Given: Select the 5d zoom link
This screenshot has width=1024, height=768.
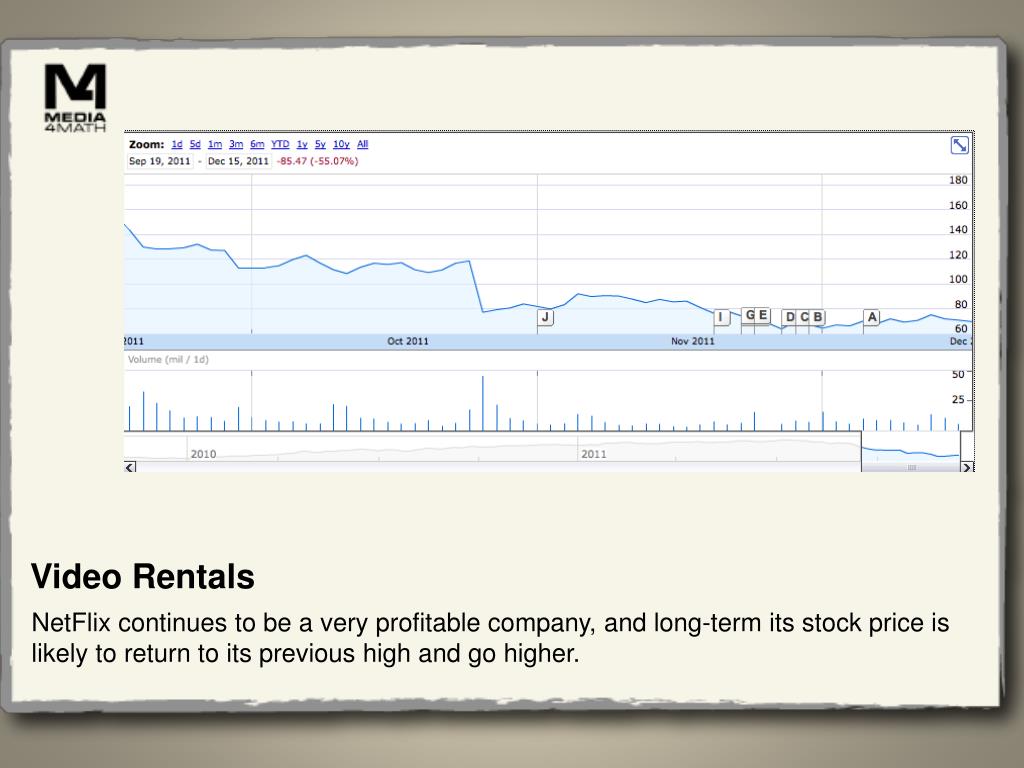Looking at the screenshot, I should (x=195, y=144).
